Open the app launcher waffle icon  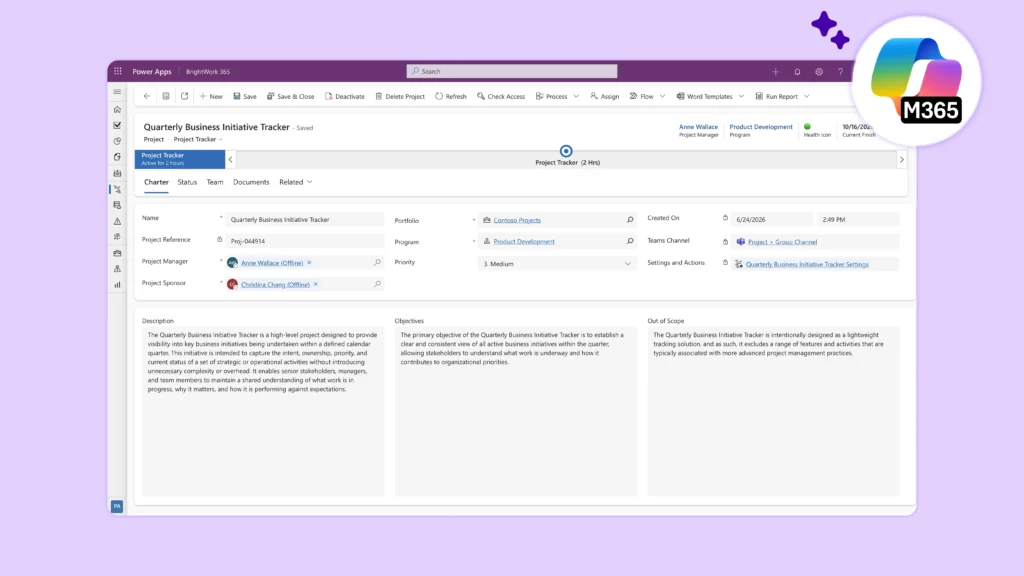[118, 71]
